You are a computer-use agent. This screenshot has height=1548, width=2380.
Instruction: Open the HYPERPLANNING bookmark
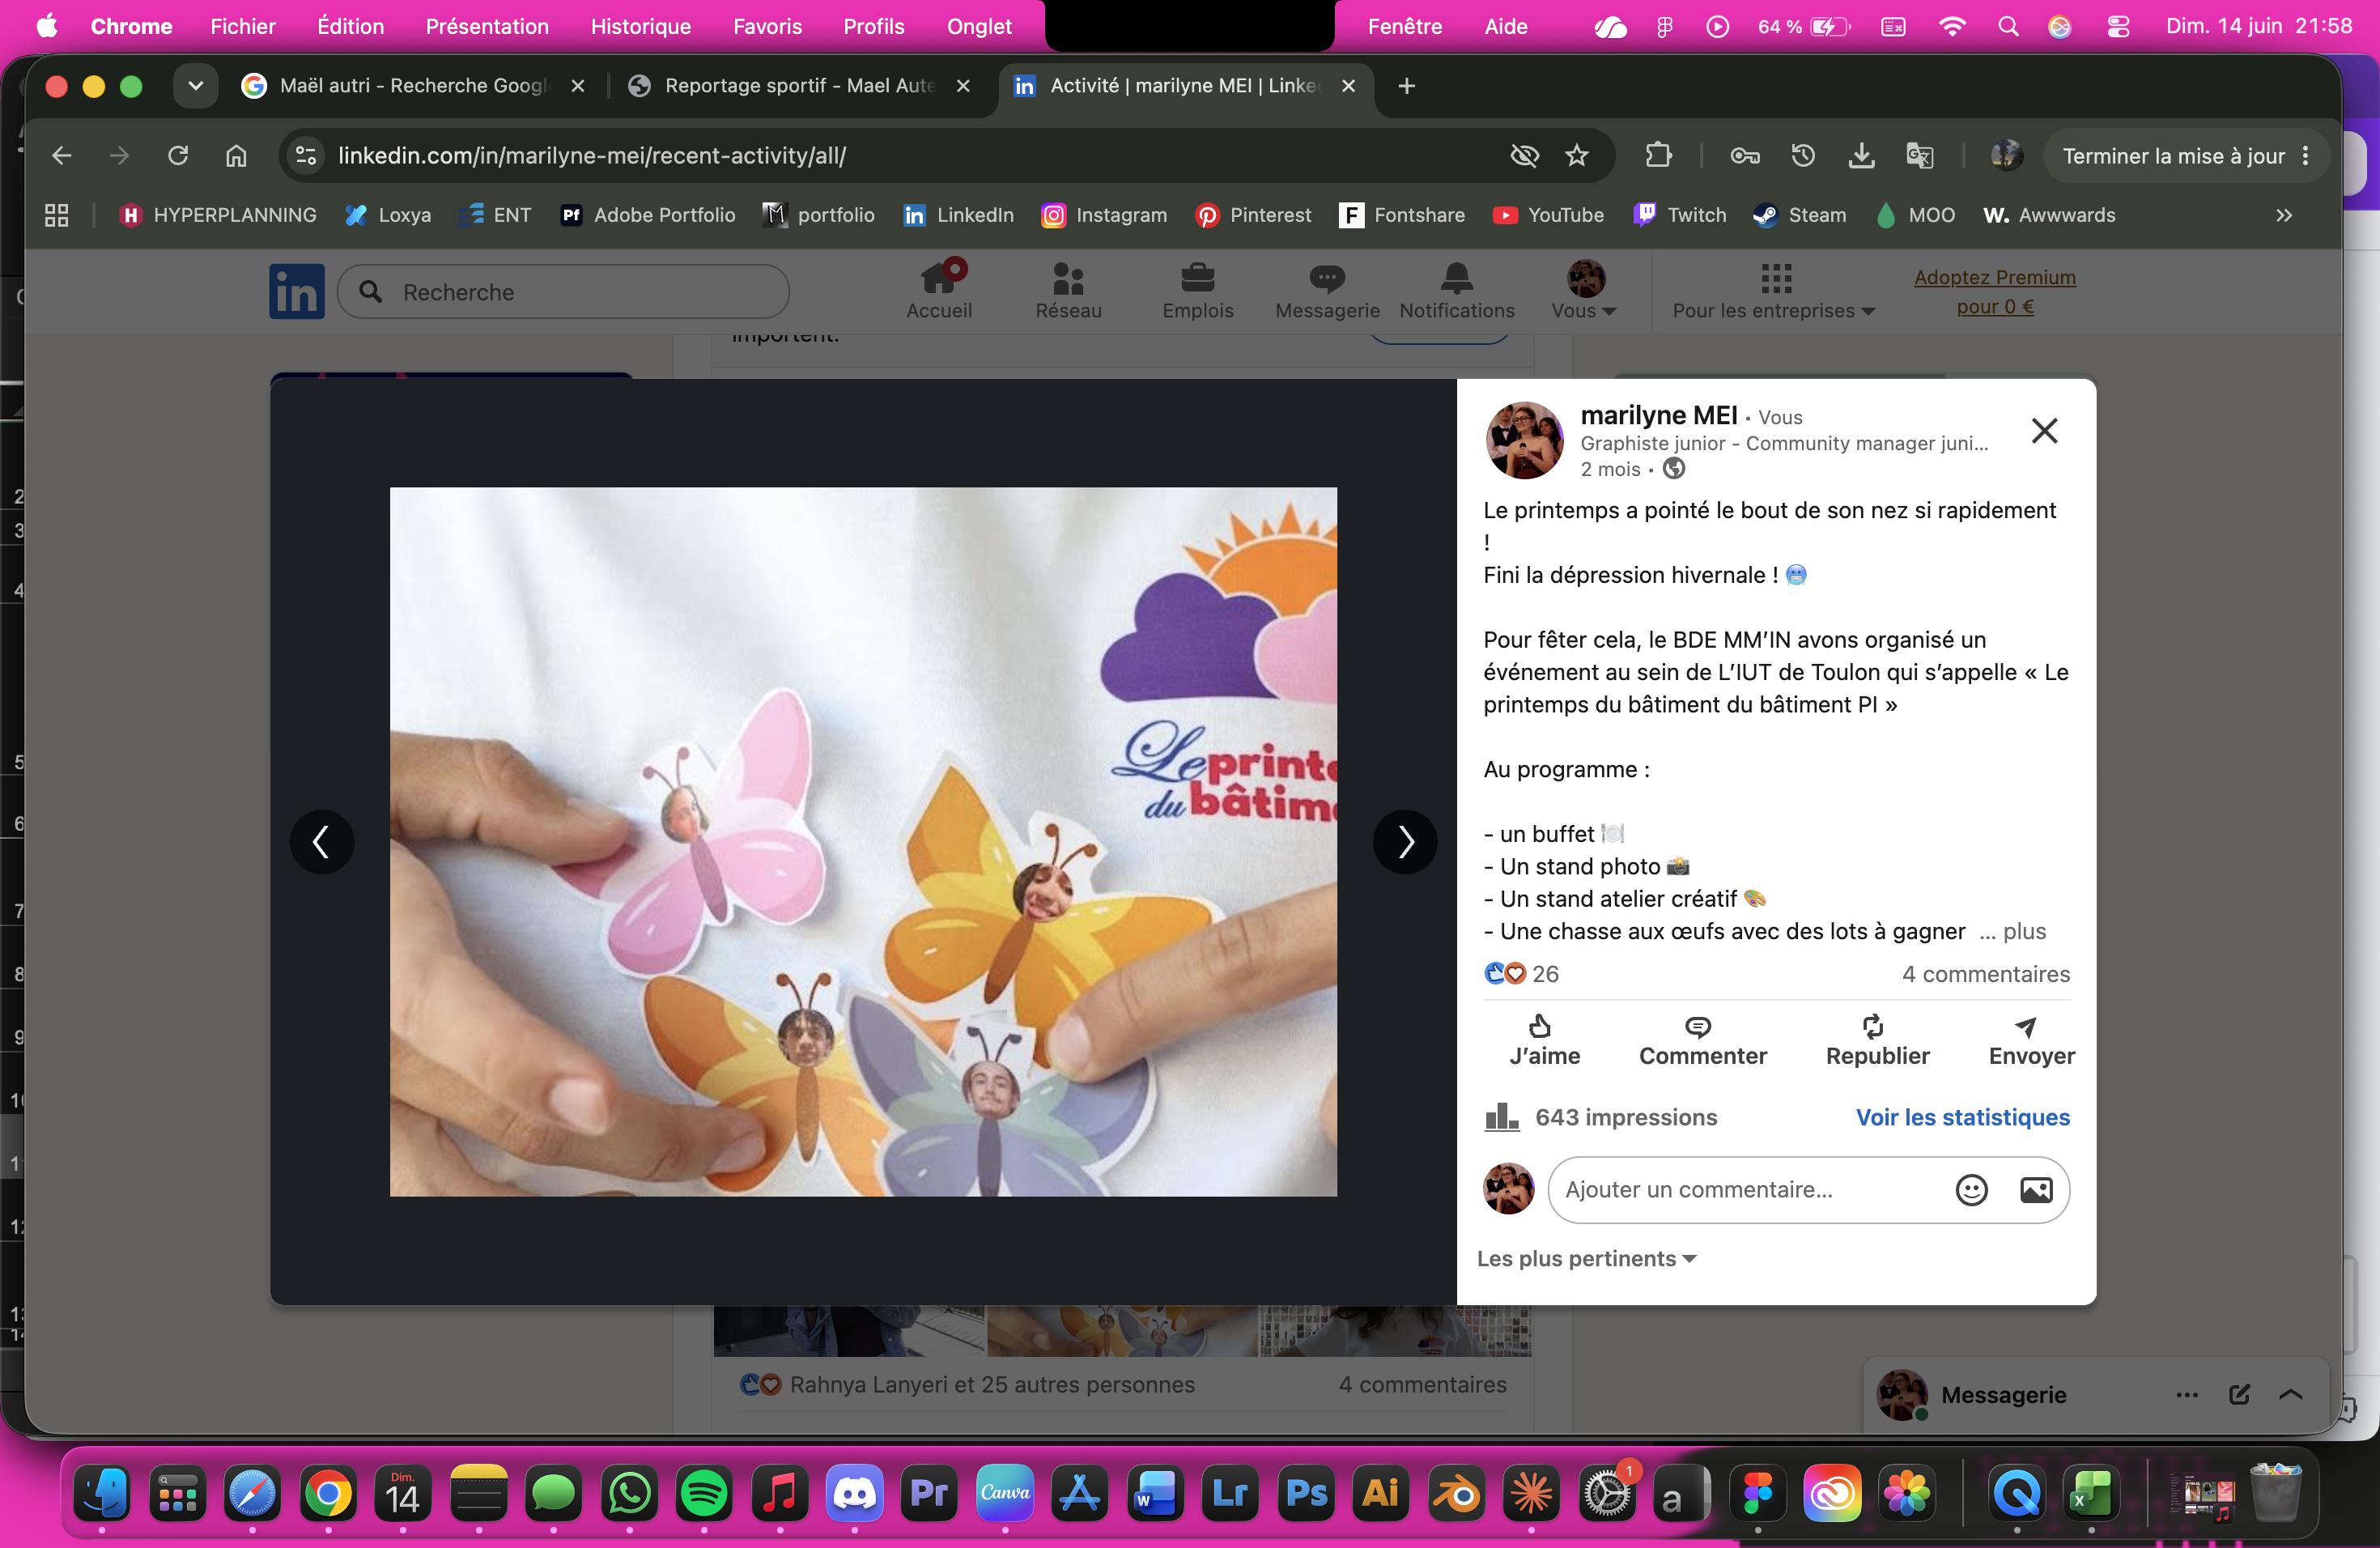point(216,215)
